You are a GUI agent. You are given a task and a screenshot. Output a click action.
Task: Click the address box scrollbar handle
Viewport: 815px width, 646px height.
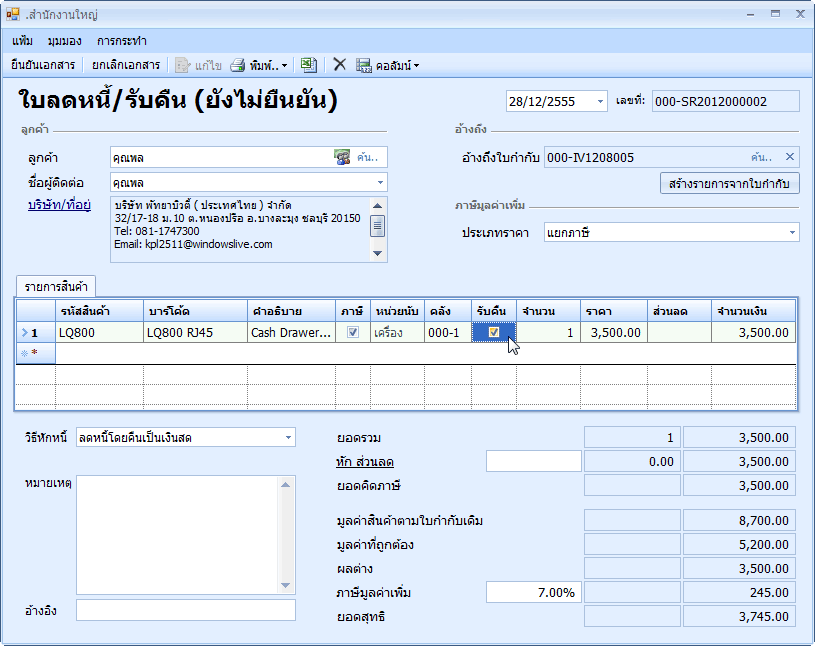[x=378, y=225]
